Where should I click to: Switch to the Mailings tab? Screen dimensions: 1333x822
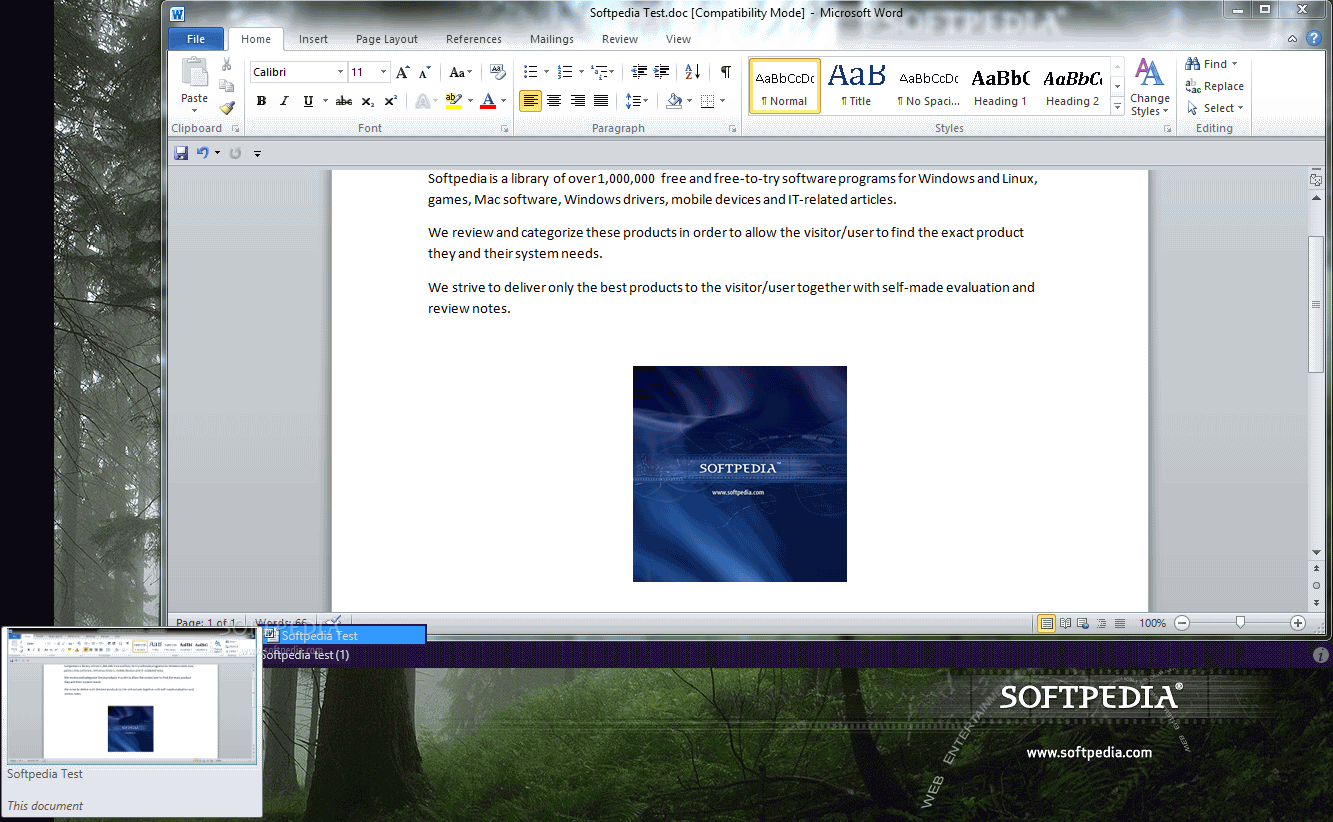[552, 39]
